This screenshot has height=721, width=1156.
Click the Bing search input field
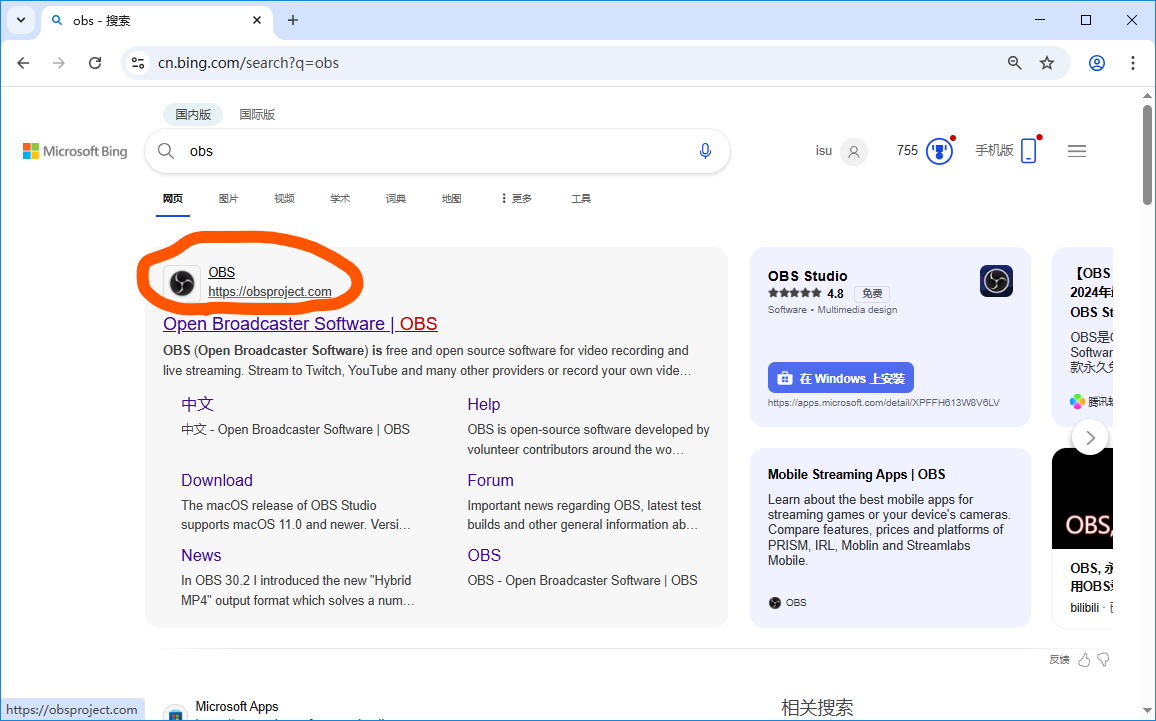pyautogui.click(x=437, y=151)
